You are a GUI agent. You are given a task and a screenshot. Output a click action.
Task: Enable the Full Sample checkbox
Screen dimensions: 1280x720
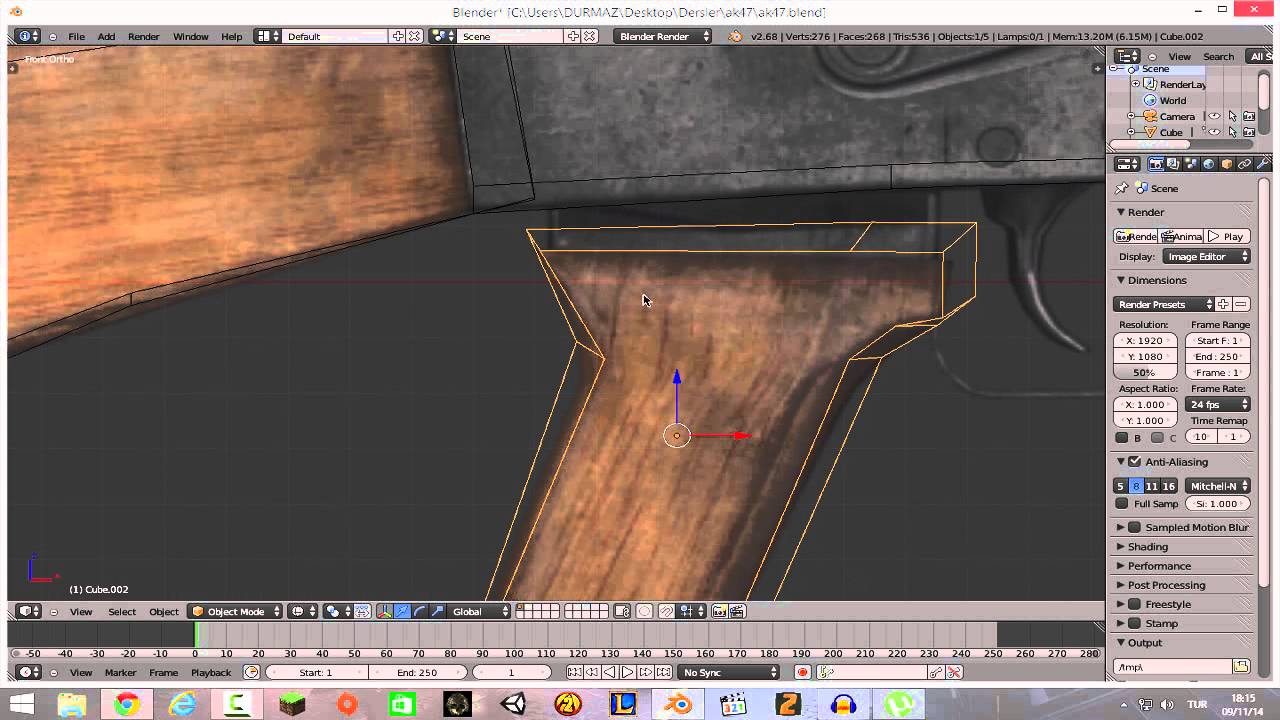(x=1122, y=504)
